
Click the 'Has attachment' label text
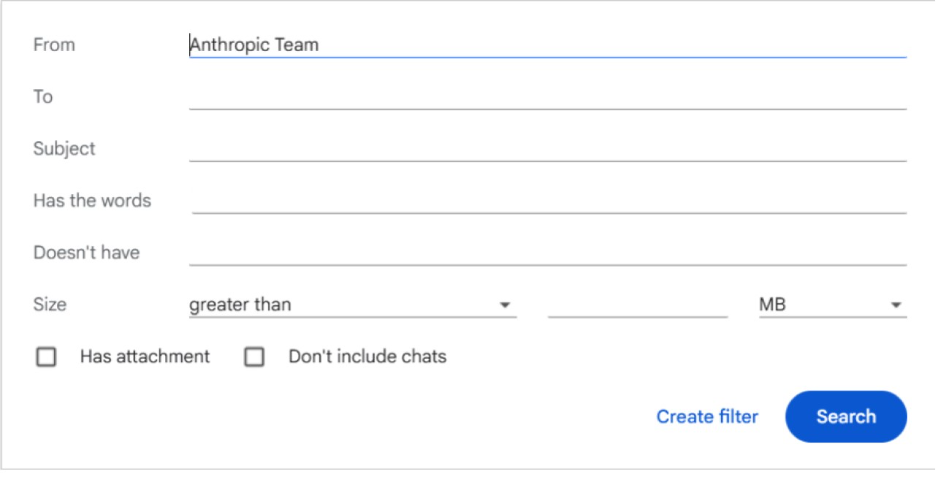click(x=145, y=357)
